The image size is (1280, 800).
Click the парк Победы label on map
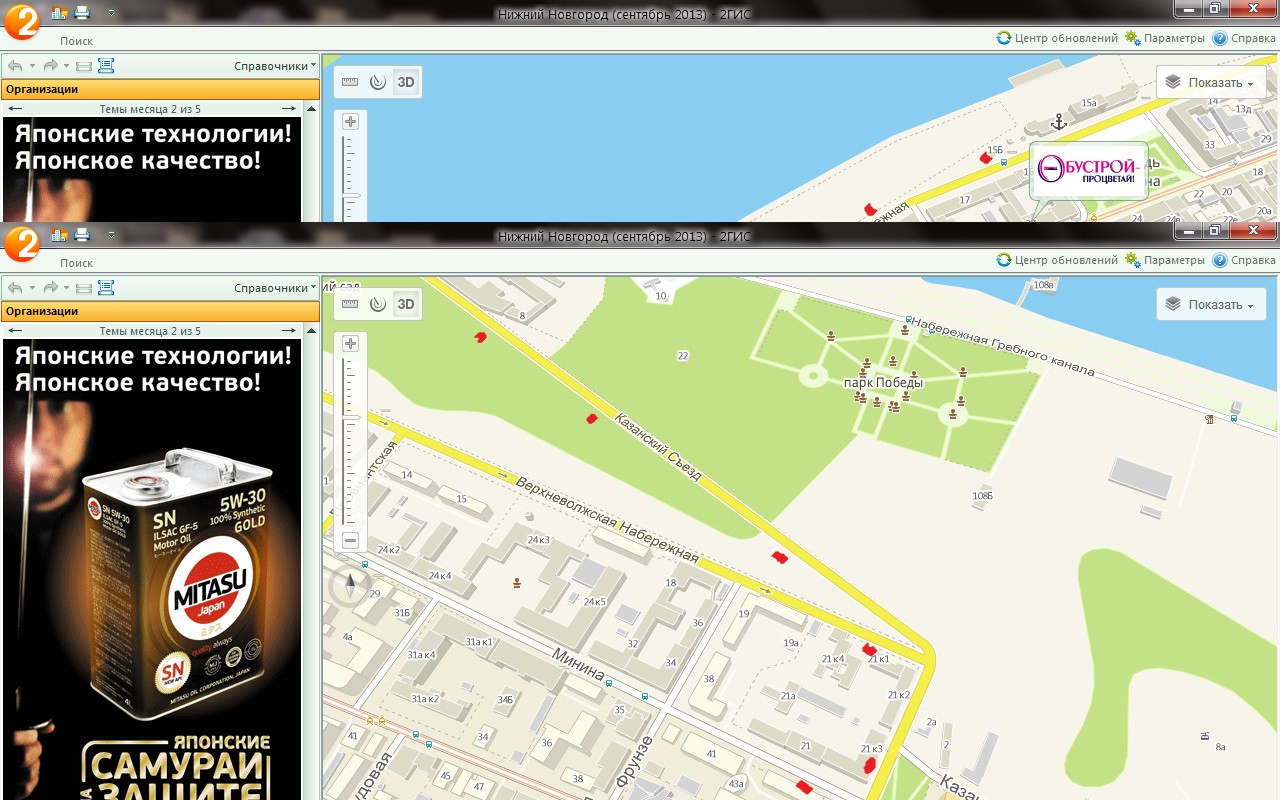click(x=883, y=382)
